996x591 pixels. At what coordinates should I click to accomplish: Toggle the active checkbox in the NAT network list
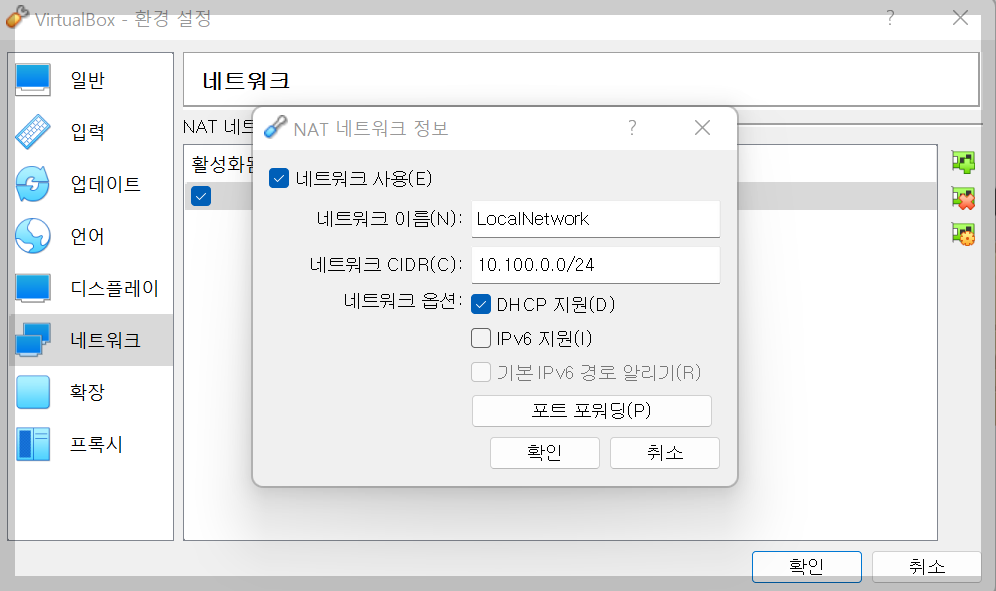pyautogui.click(x=201, y=196)
